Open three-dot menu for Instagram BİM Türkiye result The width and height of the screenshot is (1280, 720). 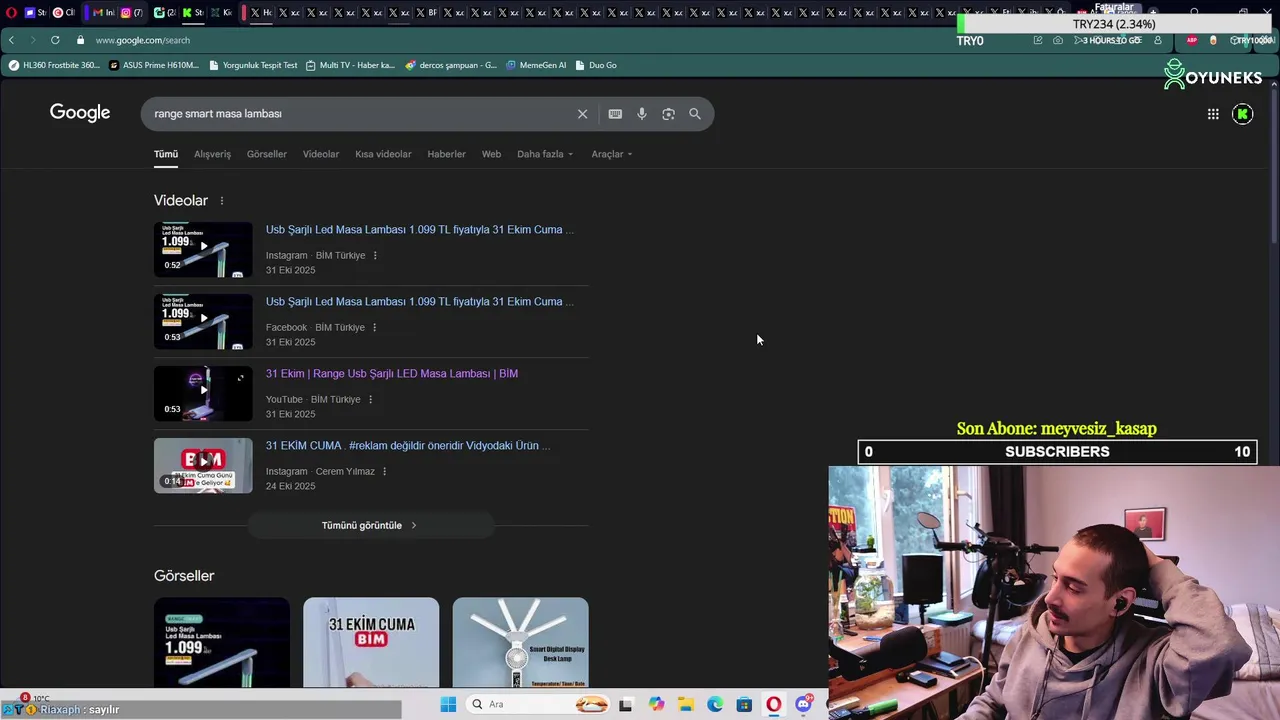tap(375, 256)
